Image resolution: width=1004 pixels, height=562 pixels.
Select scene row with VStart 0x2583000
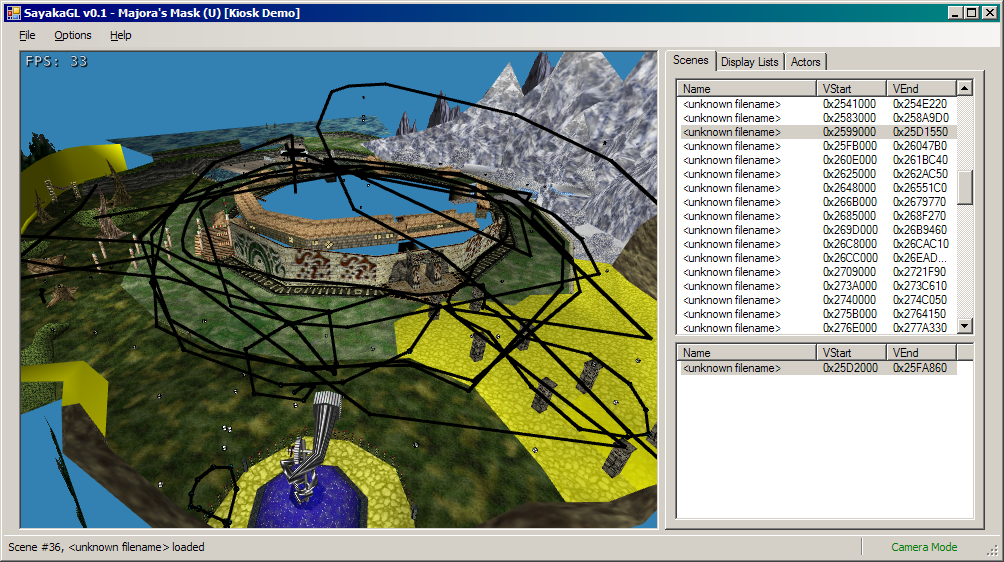[x=818, y=118]
